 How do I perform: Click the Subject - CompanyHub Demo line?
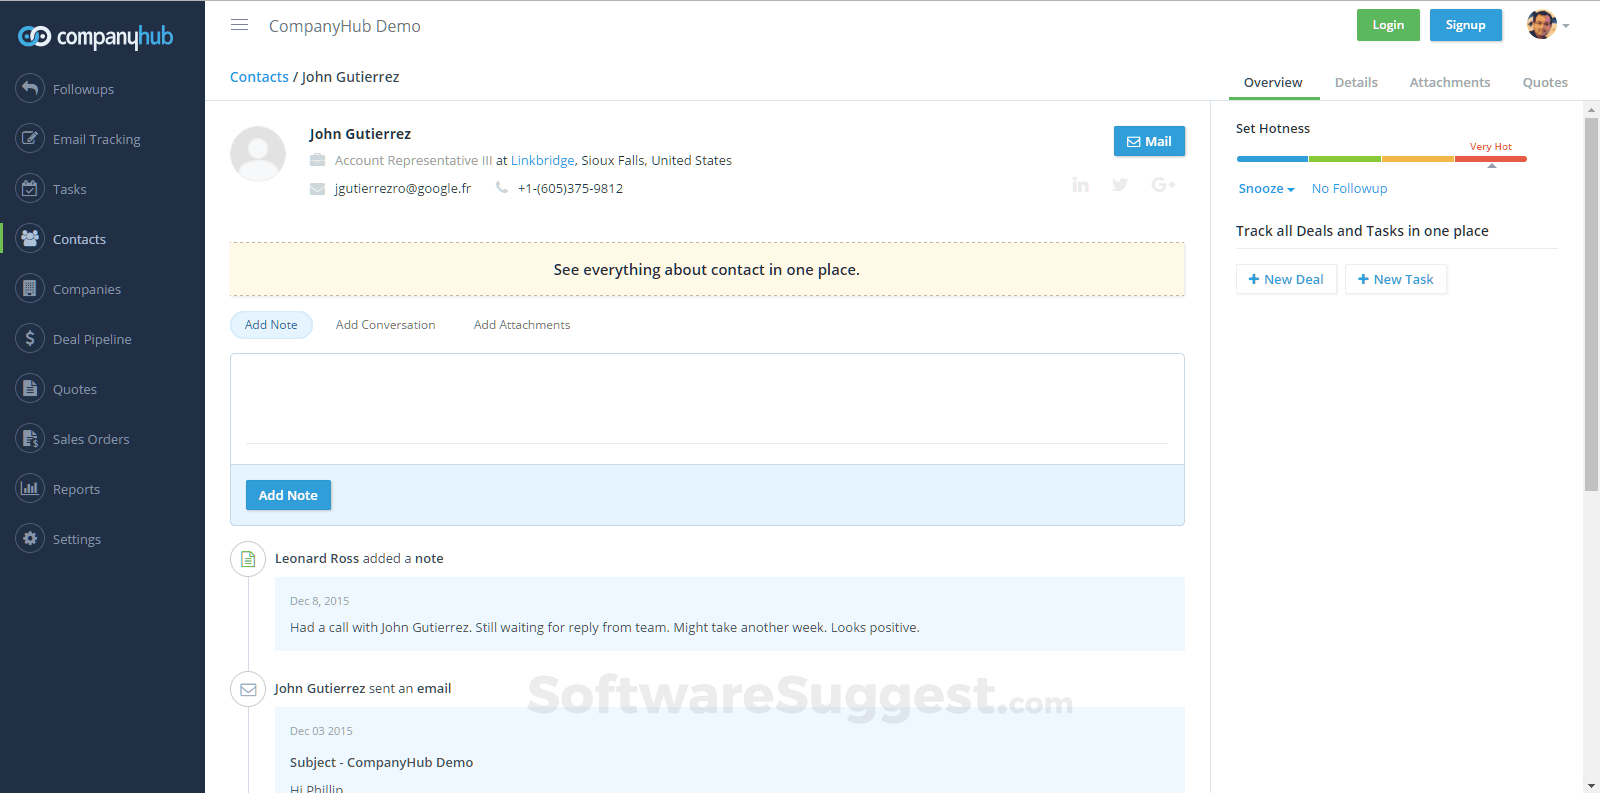click(x=381, y=762)
